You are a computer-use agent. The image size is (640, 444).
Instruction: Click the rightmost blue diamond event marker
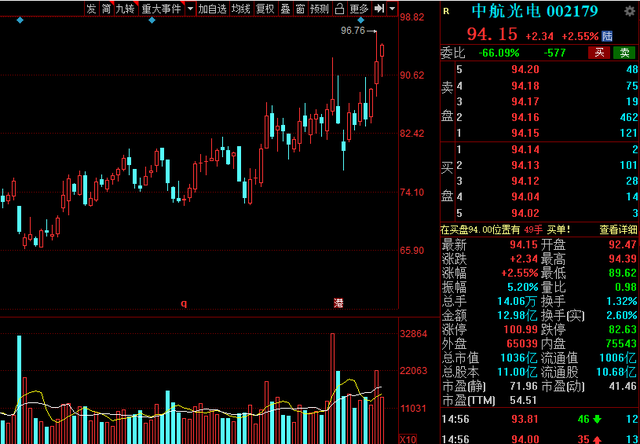[x=359, y=21]
